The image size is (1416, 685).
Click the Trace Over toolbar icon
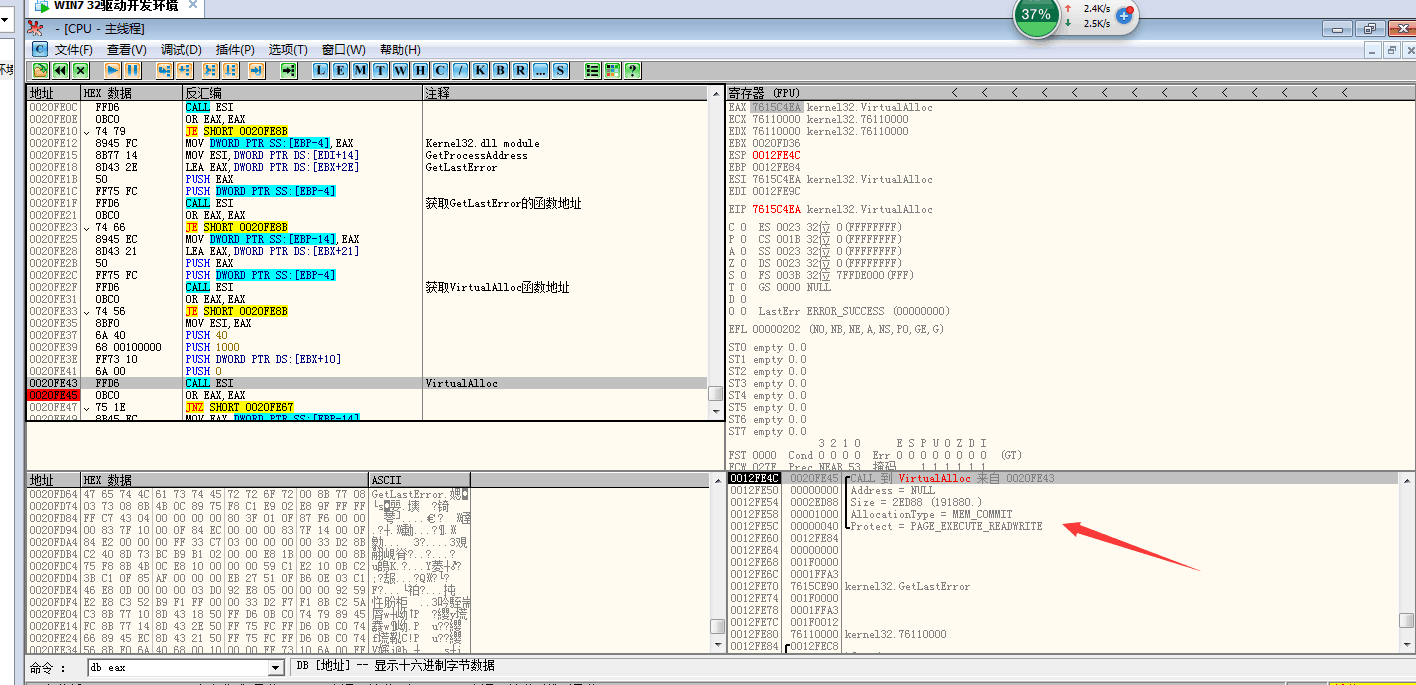231,70
